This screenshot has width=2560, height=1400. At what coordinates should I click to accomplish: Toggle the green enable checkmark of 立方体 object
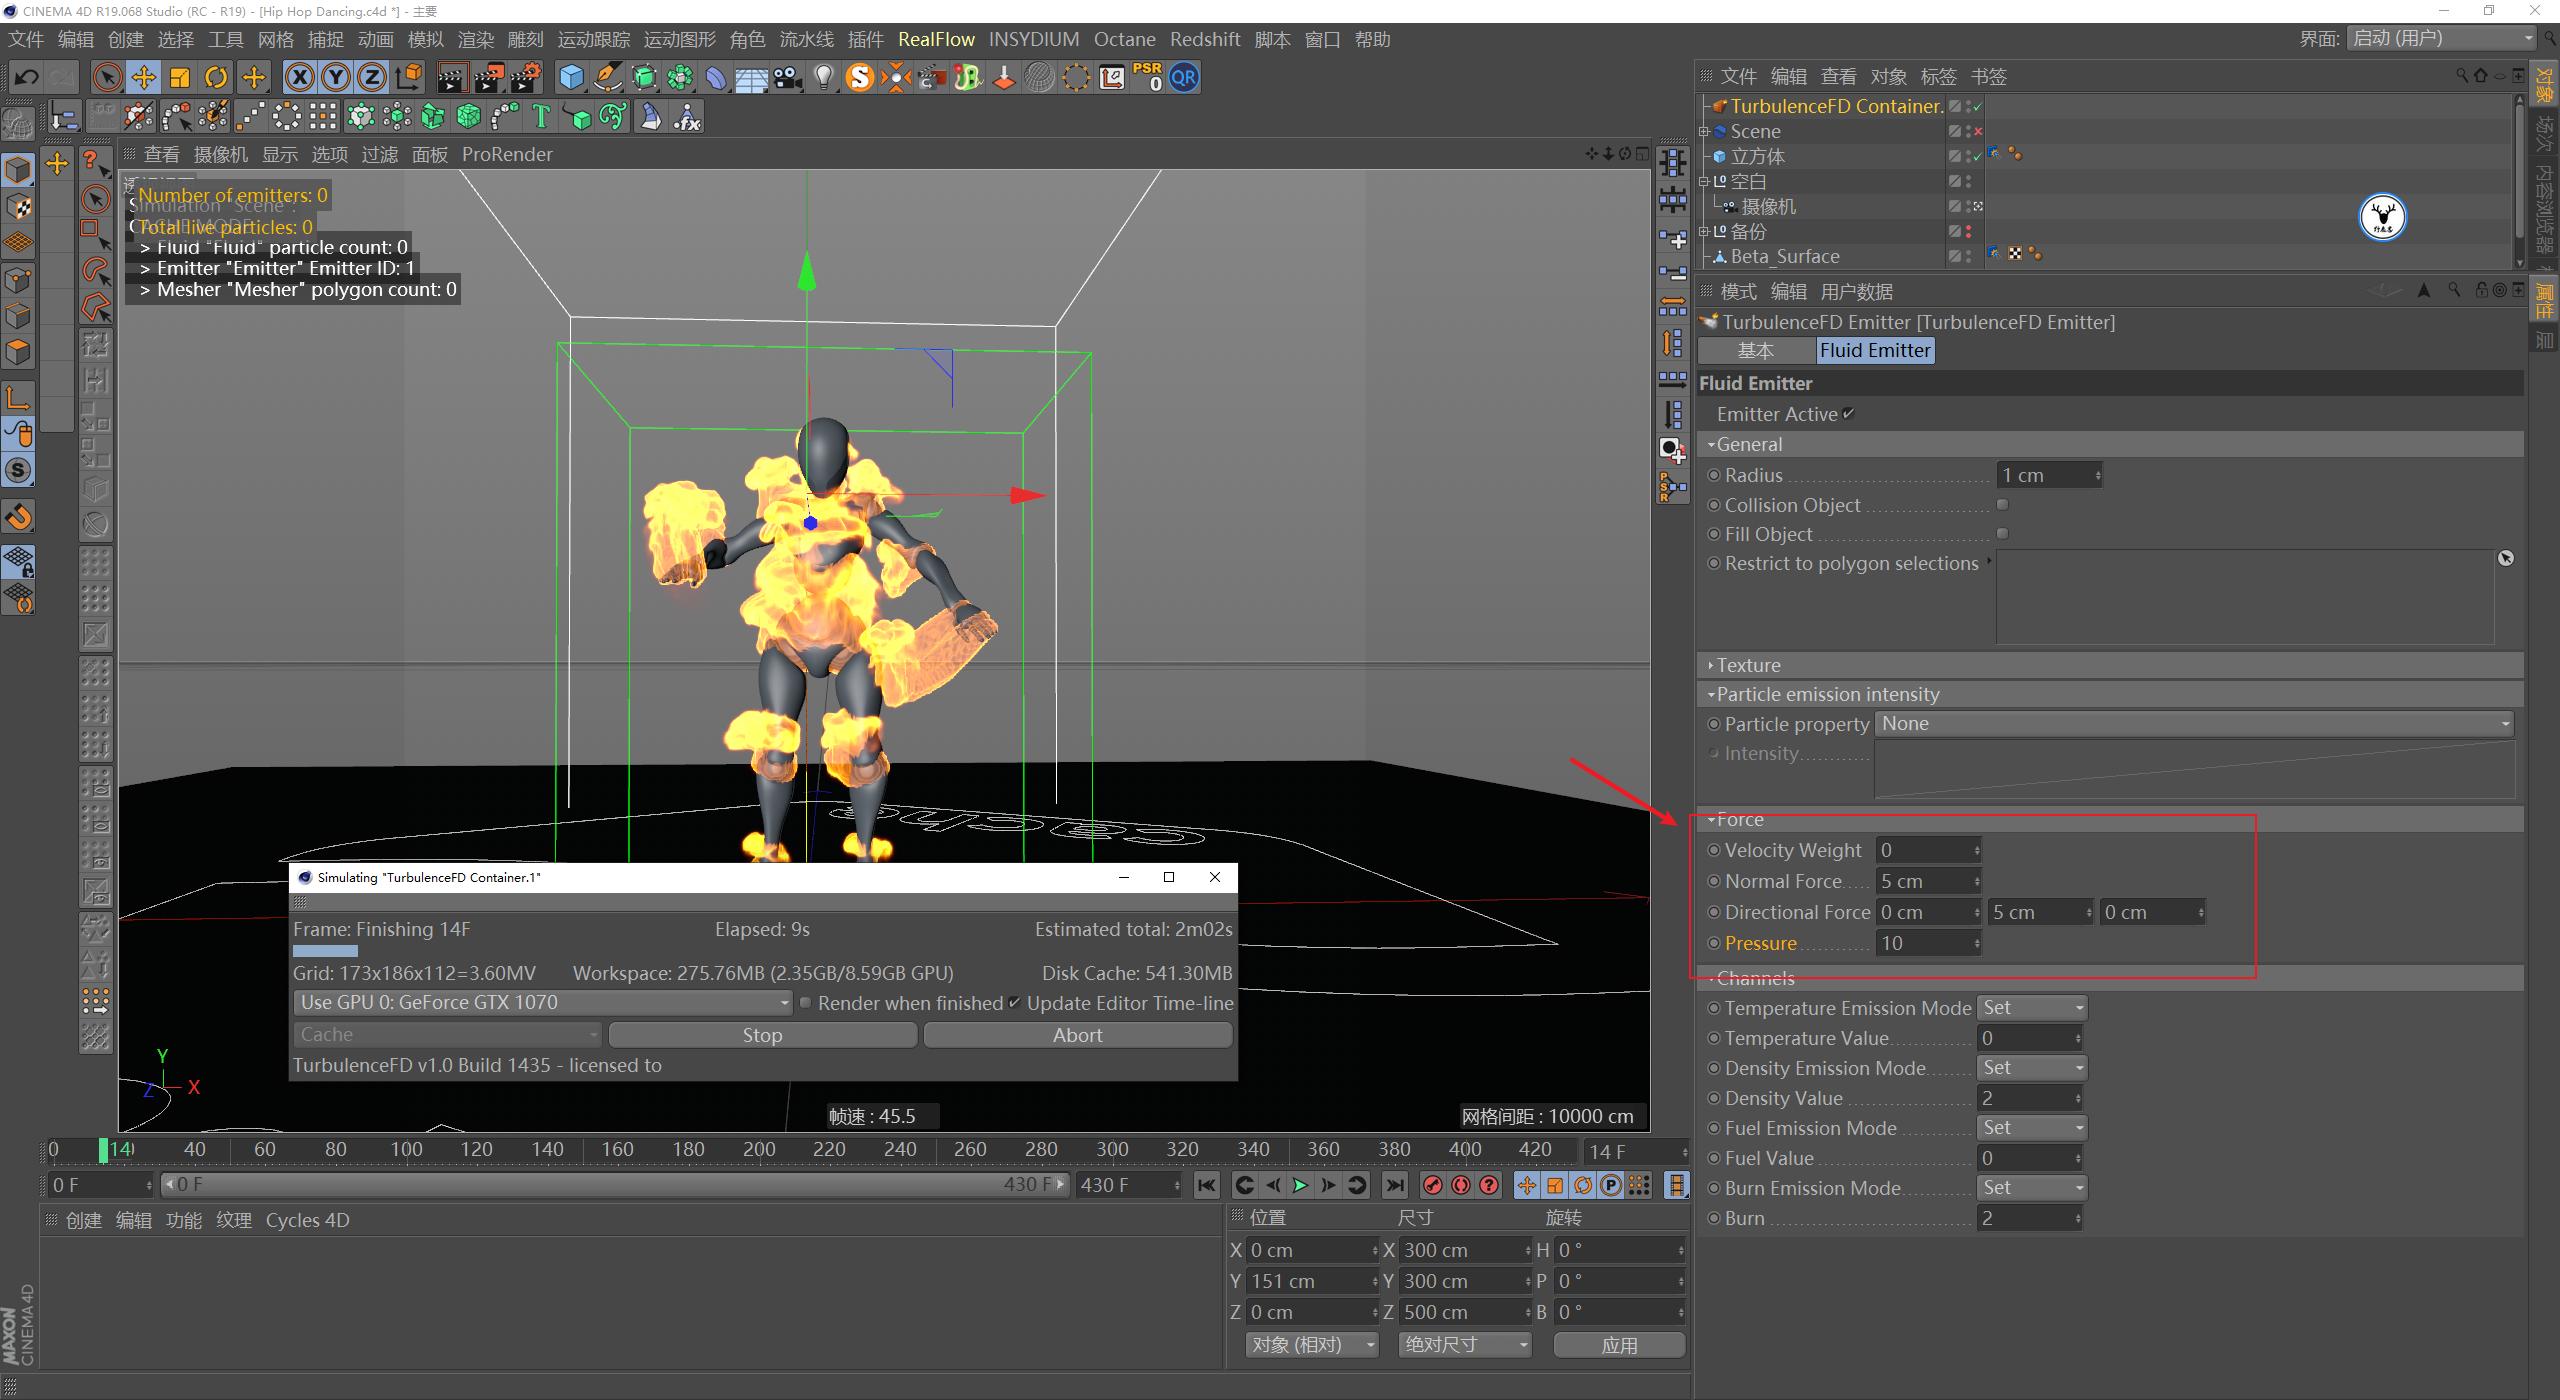1977,156
